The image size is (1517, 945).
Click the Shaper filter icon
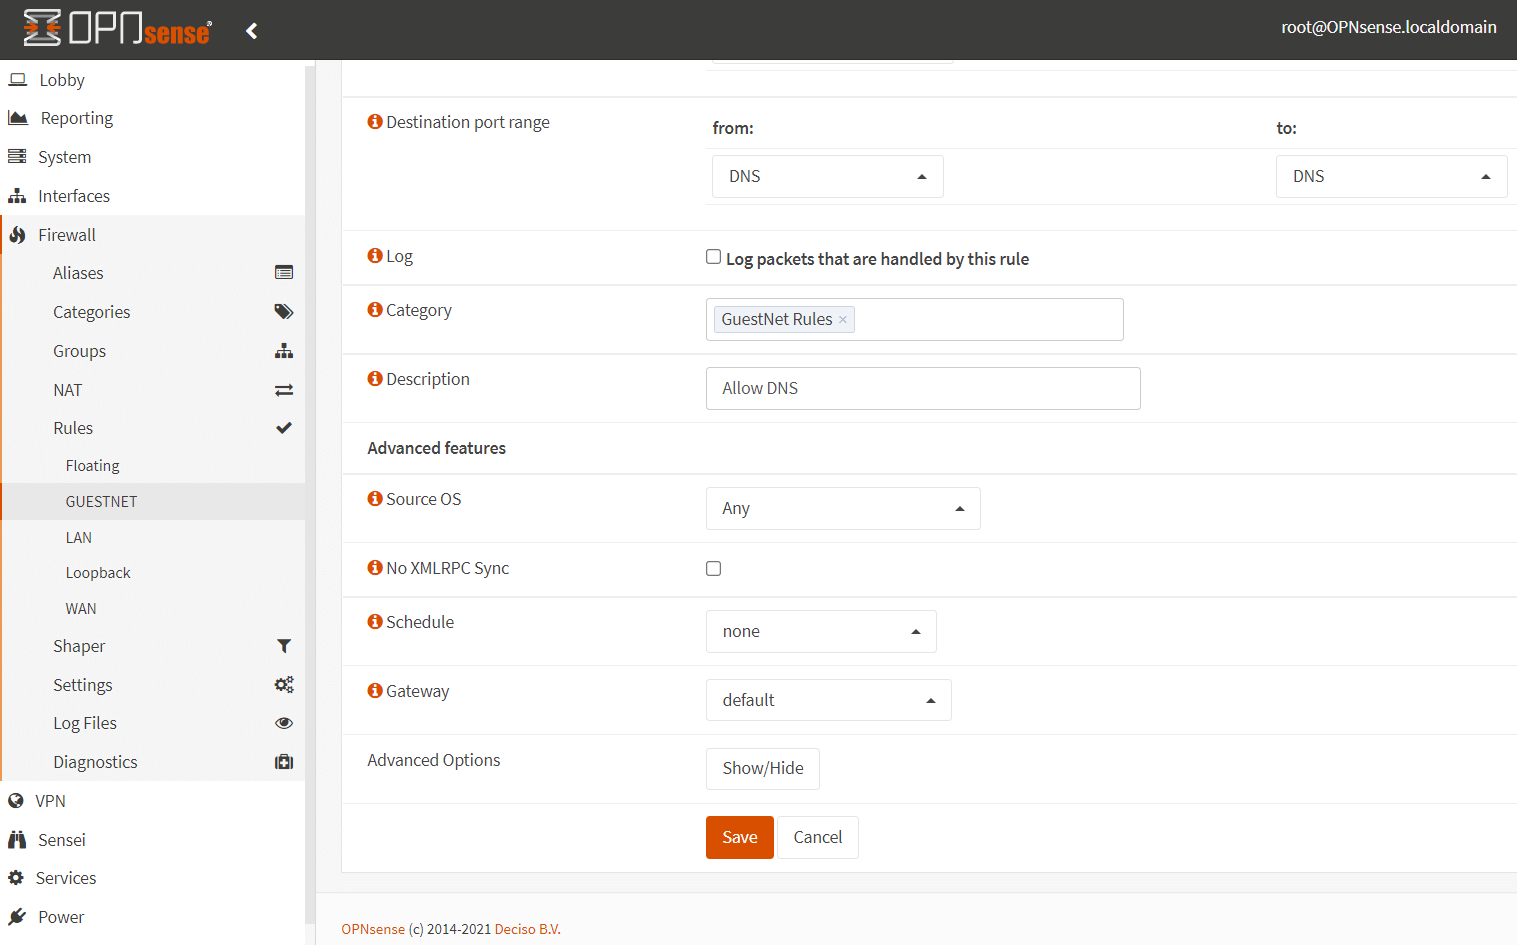pyautogui.click(x=284, y=646)
